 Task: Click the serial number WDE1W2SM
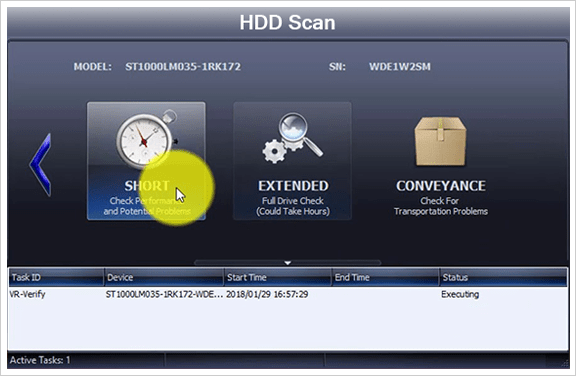400,67
